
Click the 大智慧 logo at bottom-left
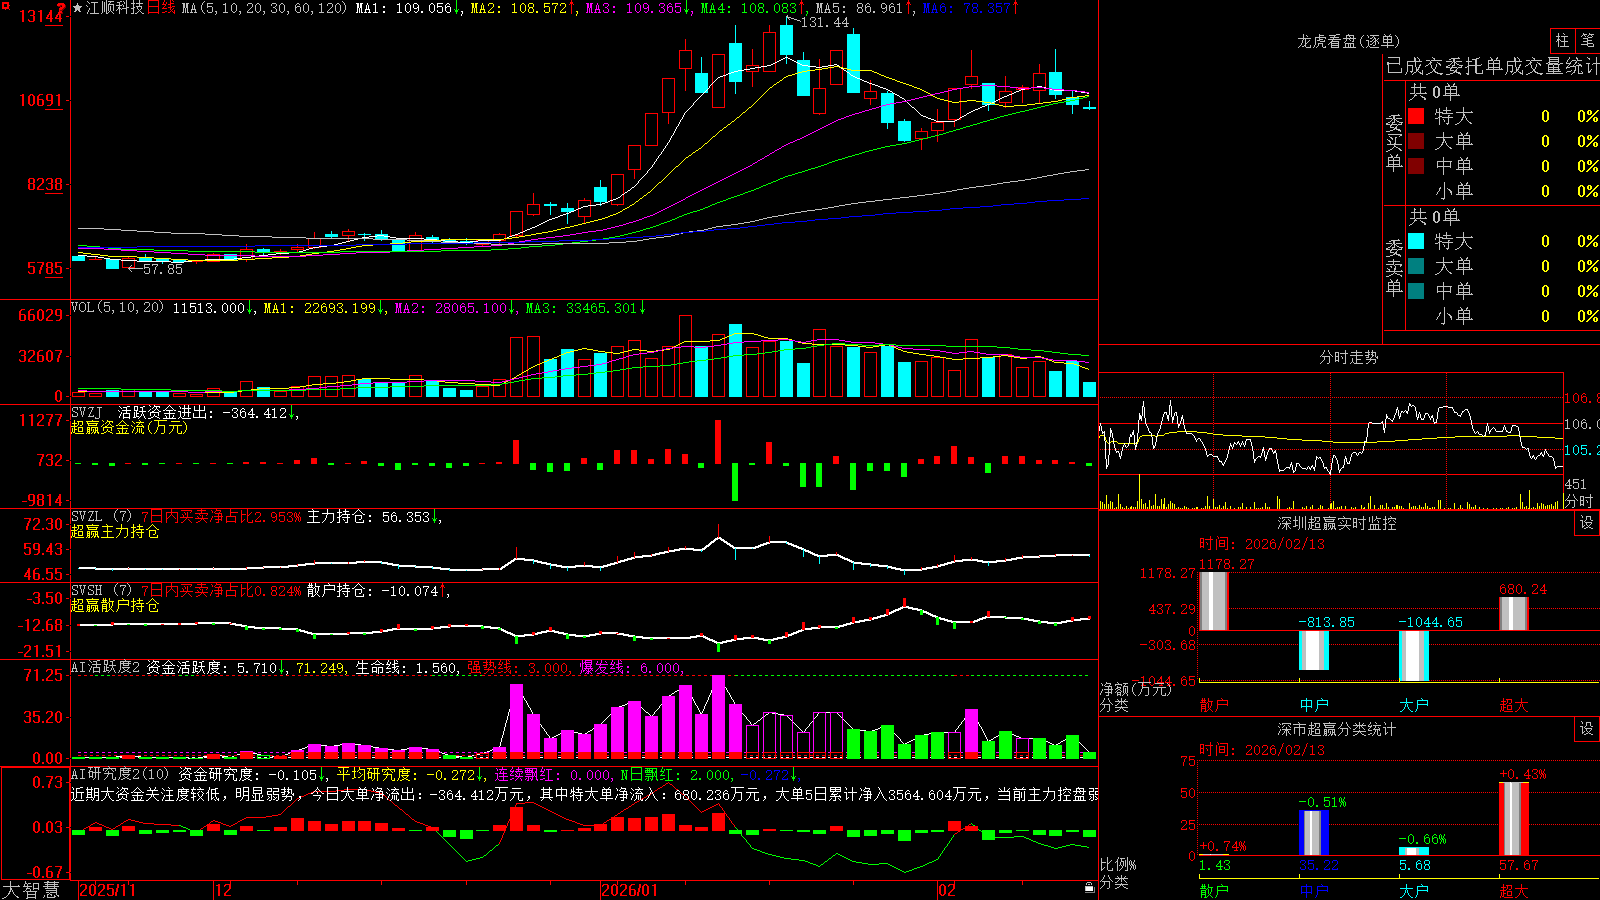31,889
